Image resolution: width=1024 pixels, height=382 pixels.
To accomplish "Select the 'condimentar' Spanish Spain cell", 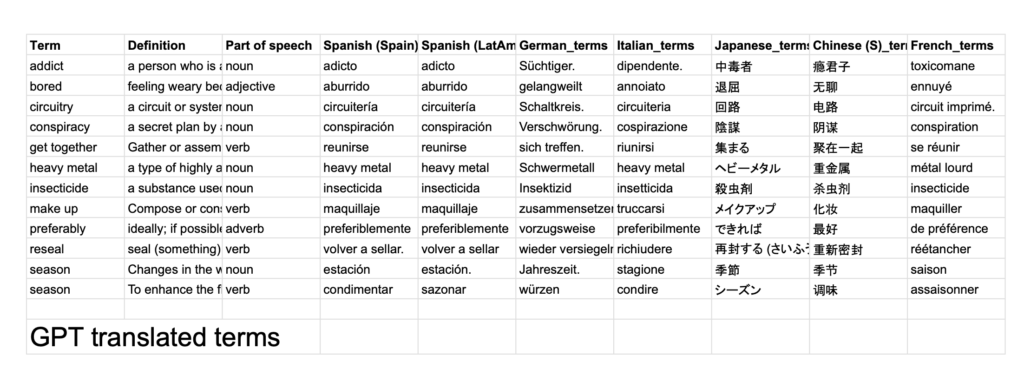I will 369,289.
